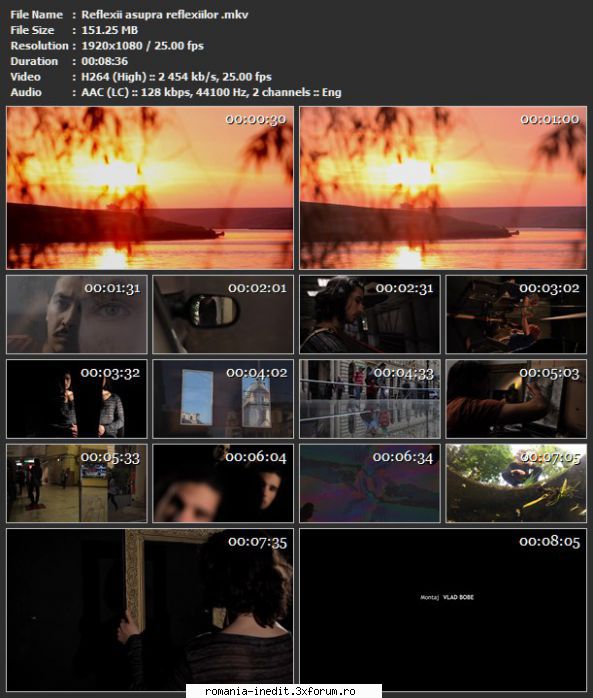Select the car mirror frame at 00:02:01

[223, 314]
